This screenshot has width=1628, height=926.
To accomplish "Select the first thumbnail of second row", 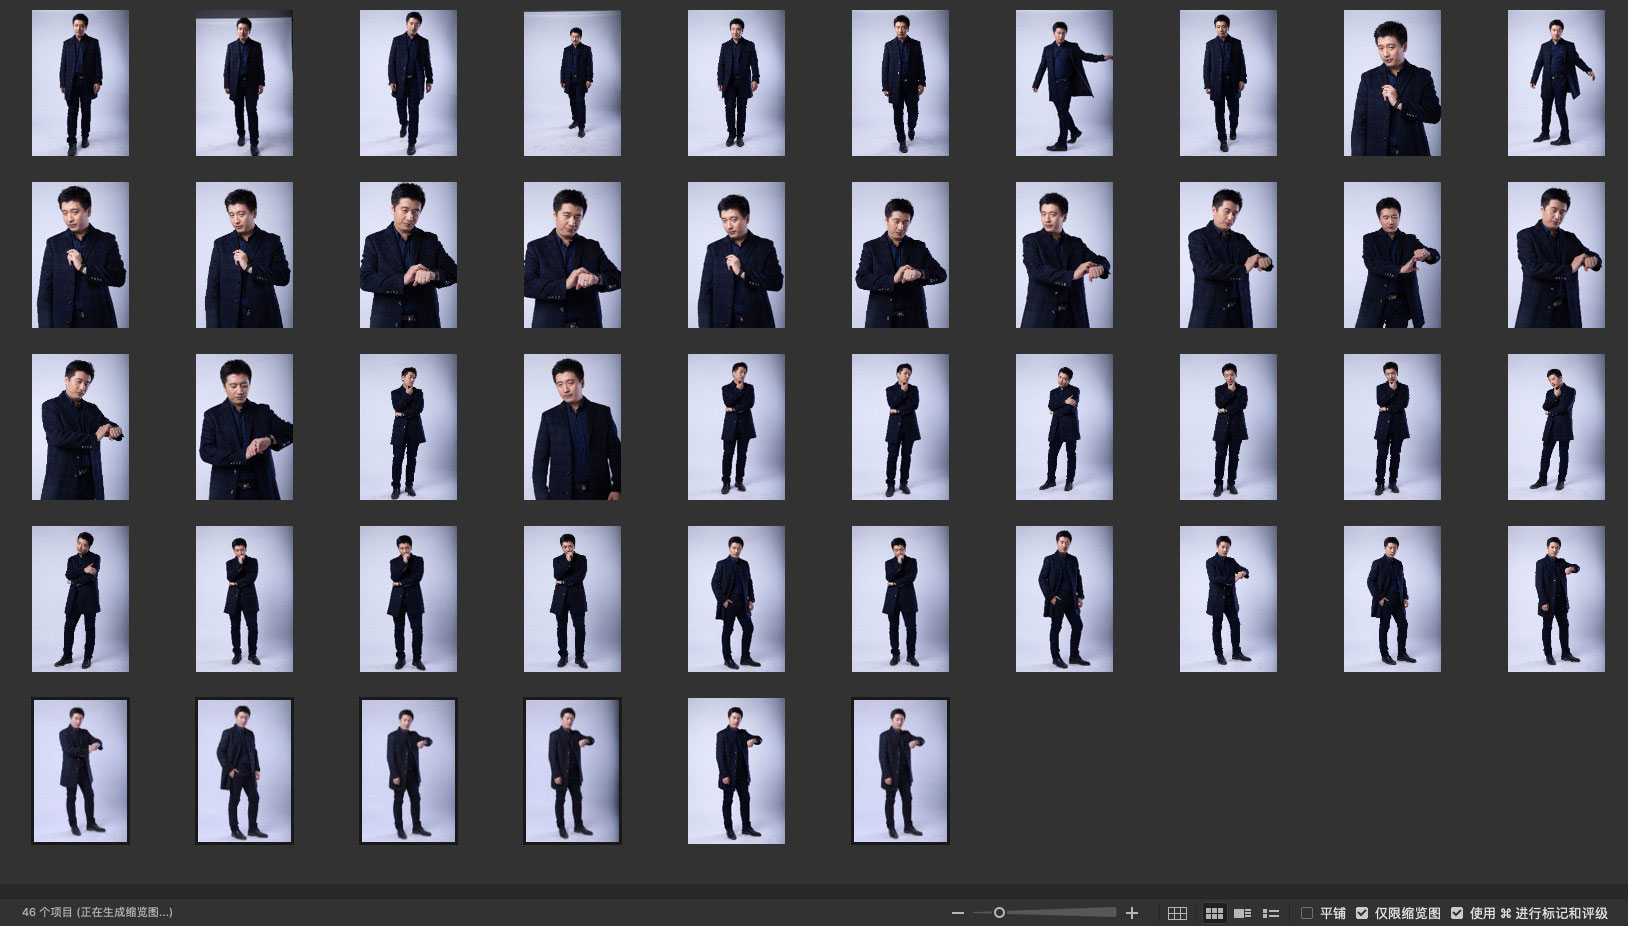I will (80, 255).
